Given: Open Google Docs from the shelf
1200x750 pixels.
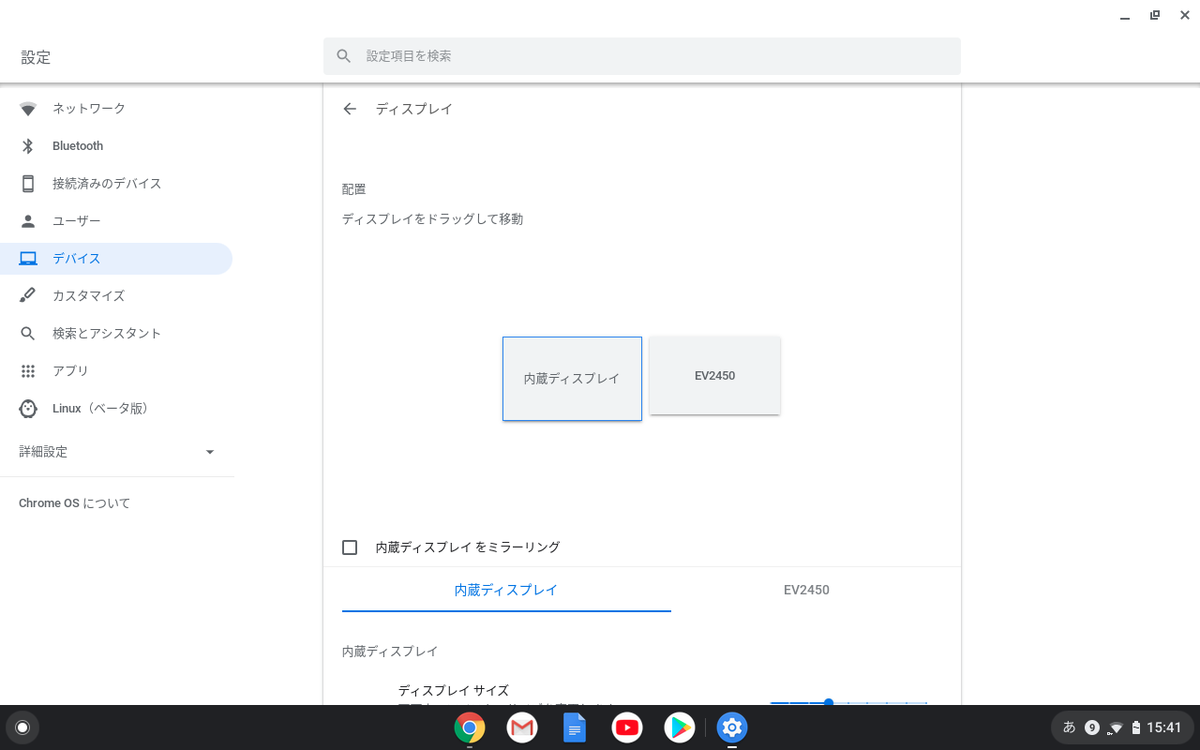Looking at the screenshot, I should (575, 727).
